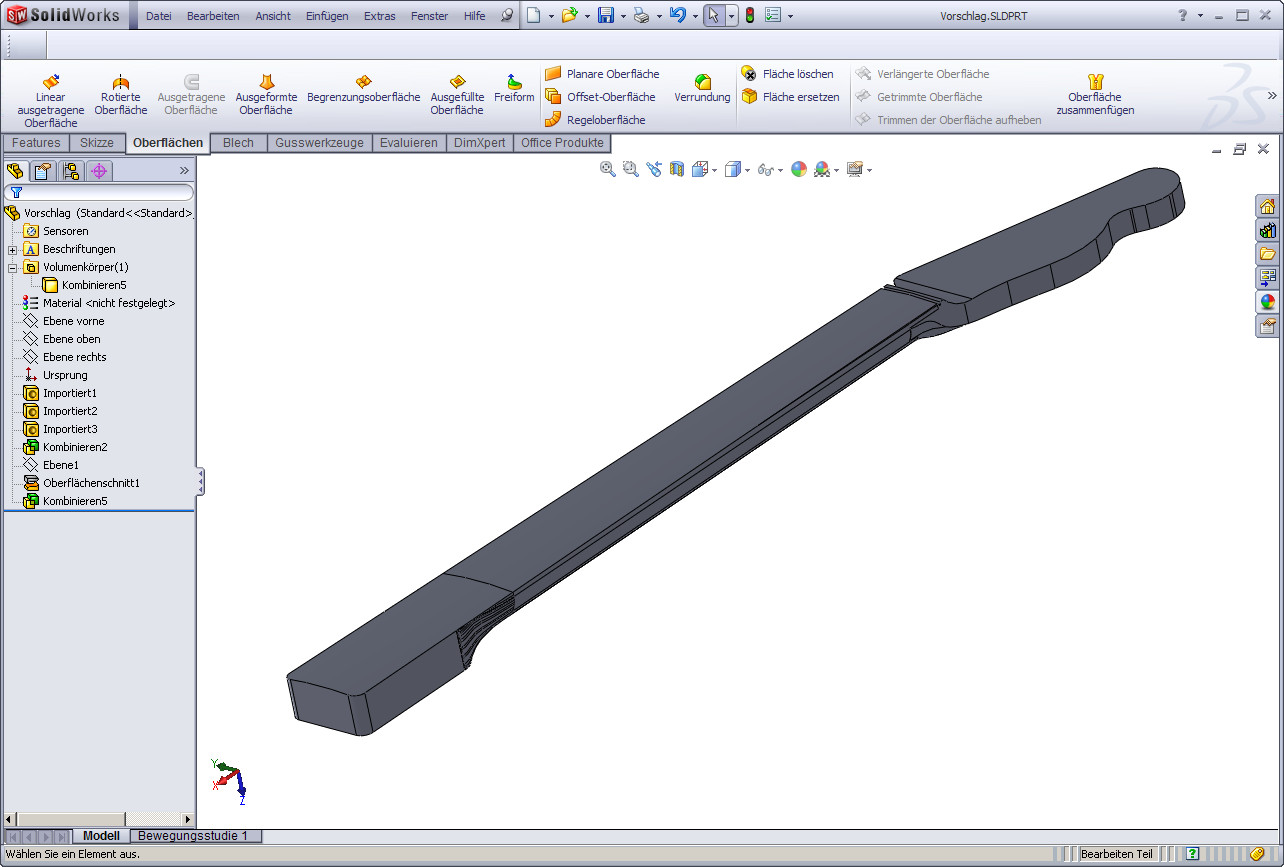The height and width of the screenshot is (867, 1284).
Task: Click Zoom to Fit in the view toolbar
Action: click(x=607, y=170)
